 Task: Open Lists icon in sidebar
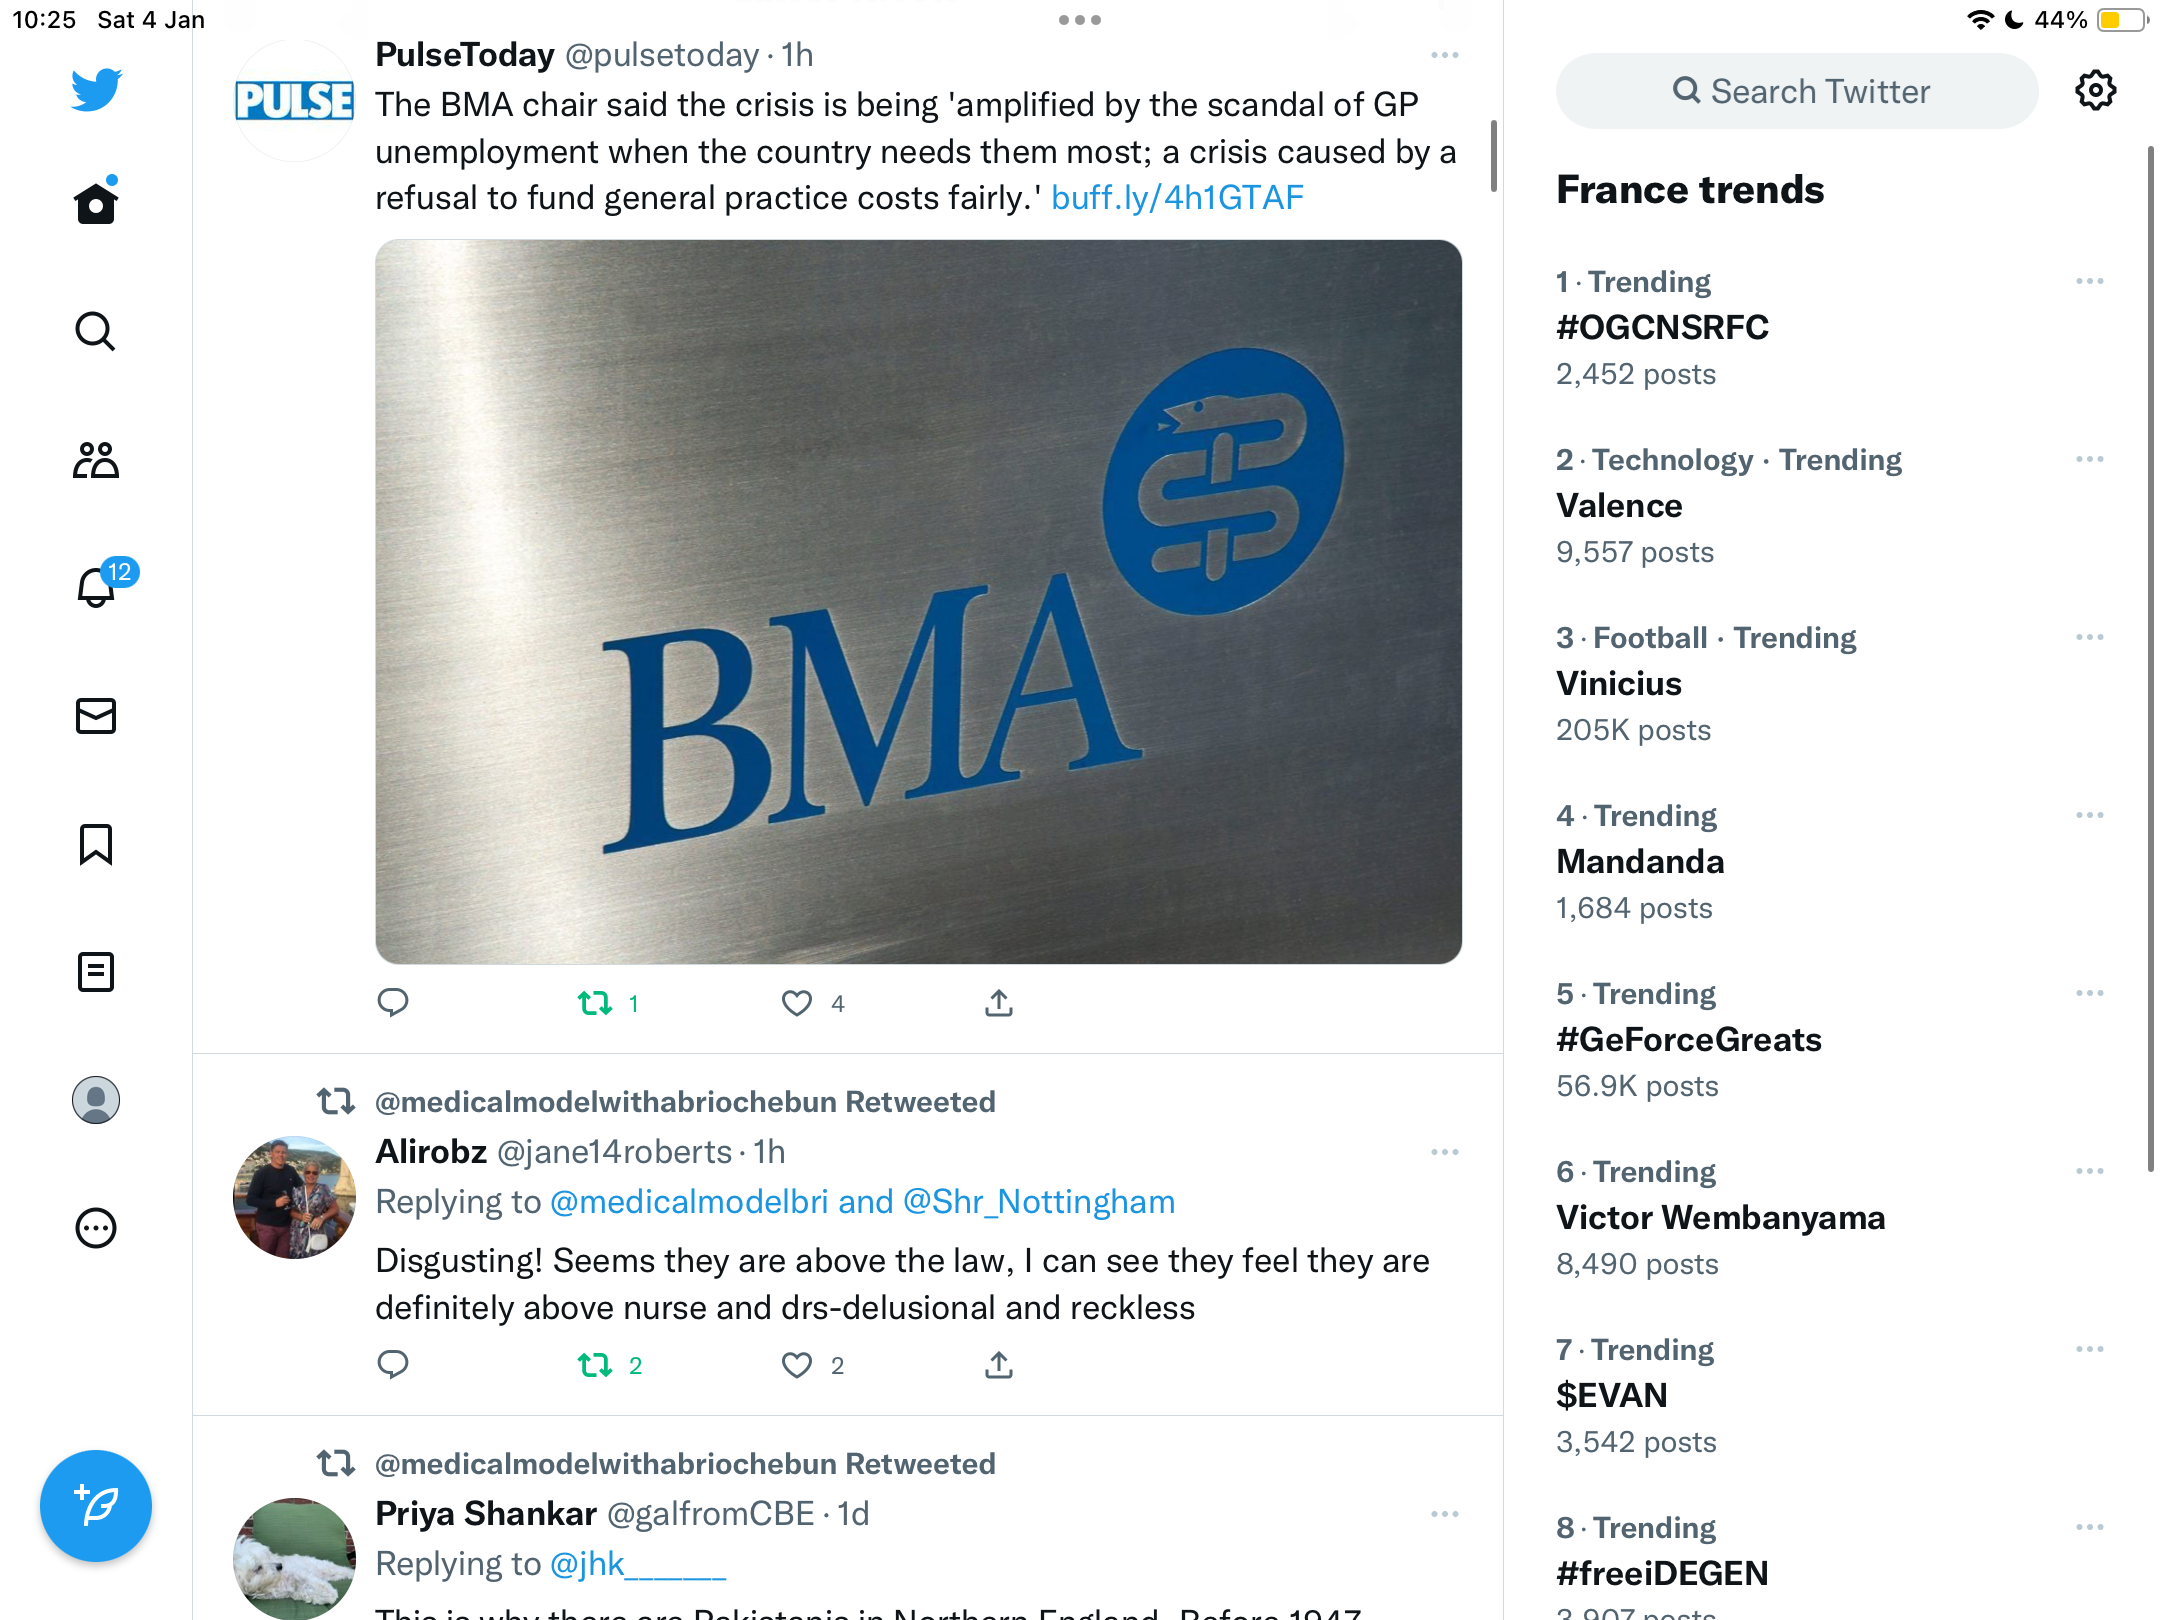tap(96, 971)
